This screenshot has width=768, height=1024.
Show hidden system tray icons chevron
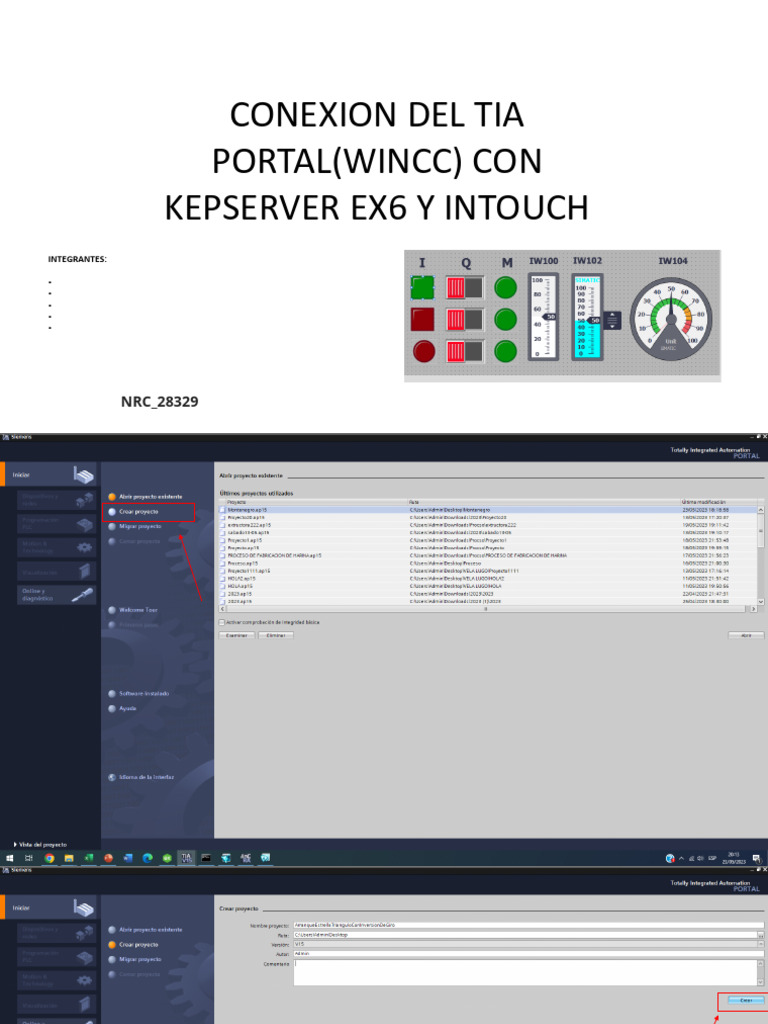click(682, 858)
